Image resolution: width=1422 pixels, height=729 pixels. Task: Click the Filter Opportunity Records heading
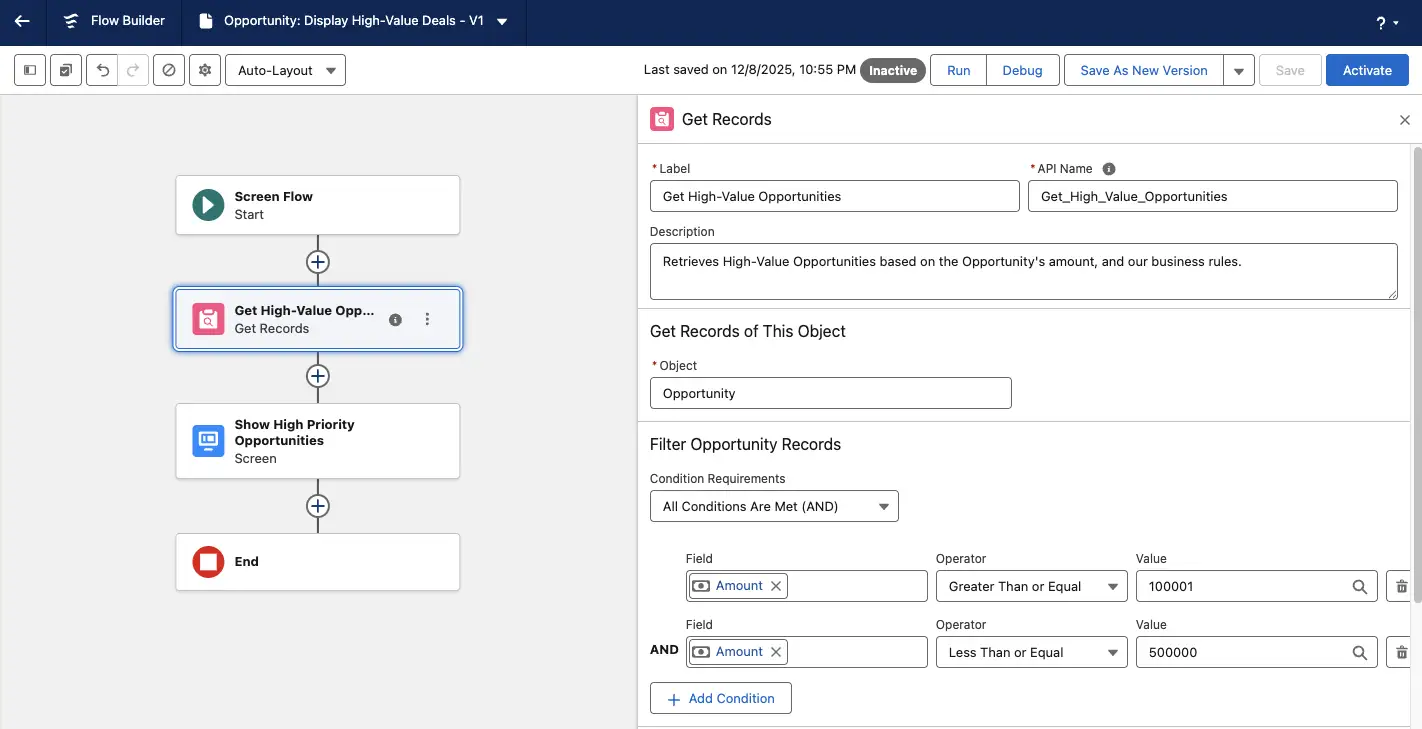(x=745, y=444)
